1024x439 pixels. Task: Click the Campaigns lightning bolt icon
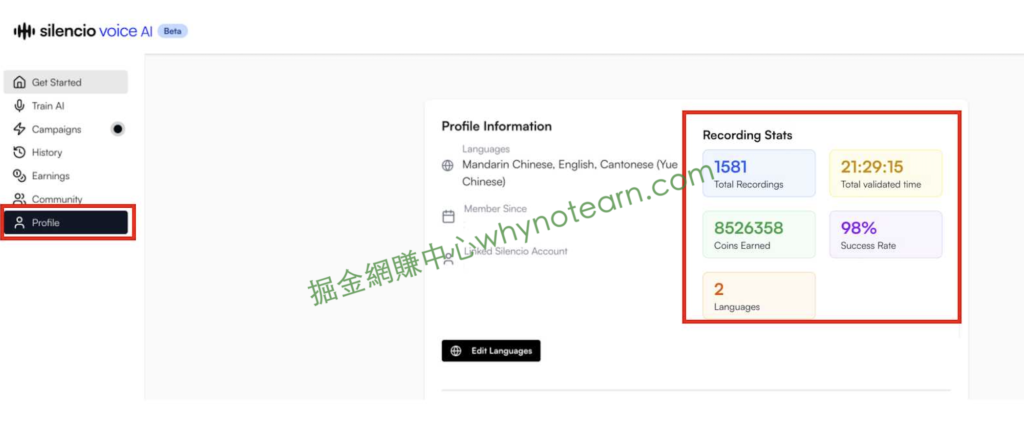click(20, 129)
